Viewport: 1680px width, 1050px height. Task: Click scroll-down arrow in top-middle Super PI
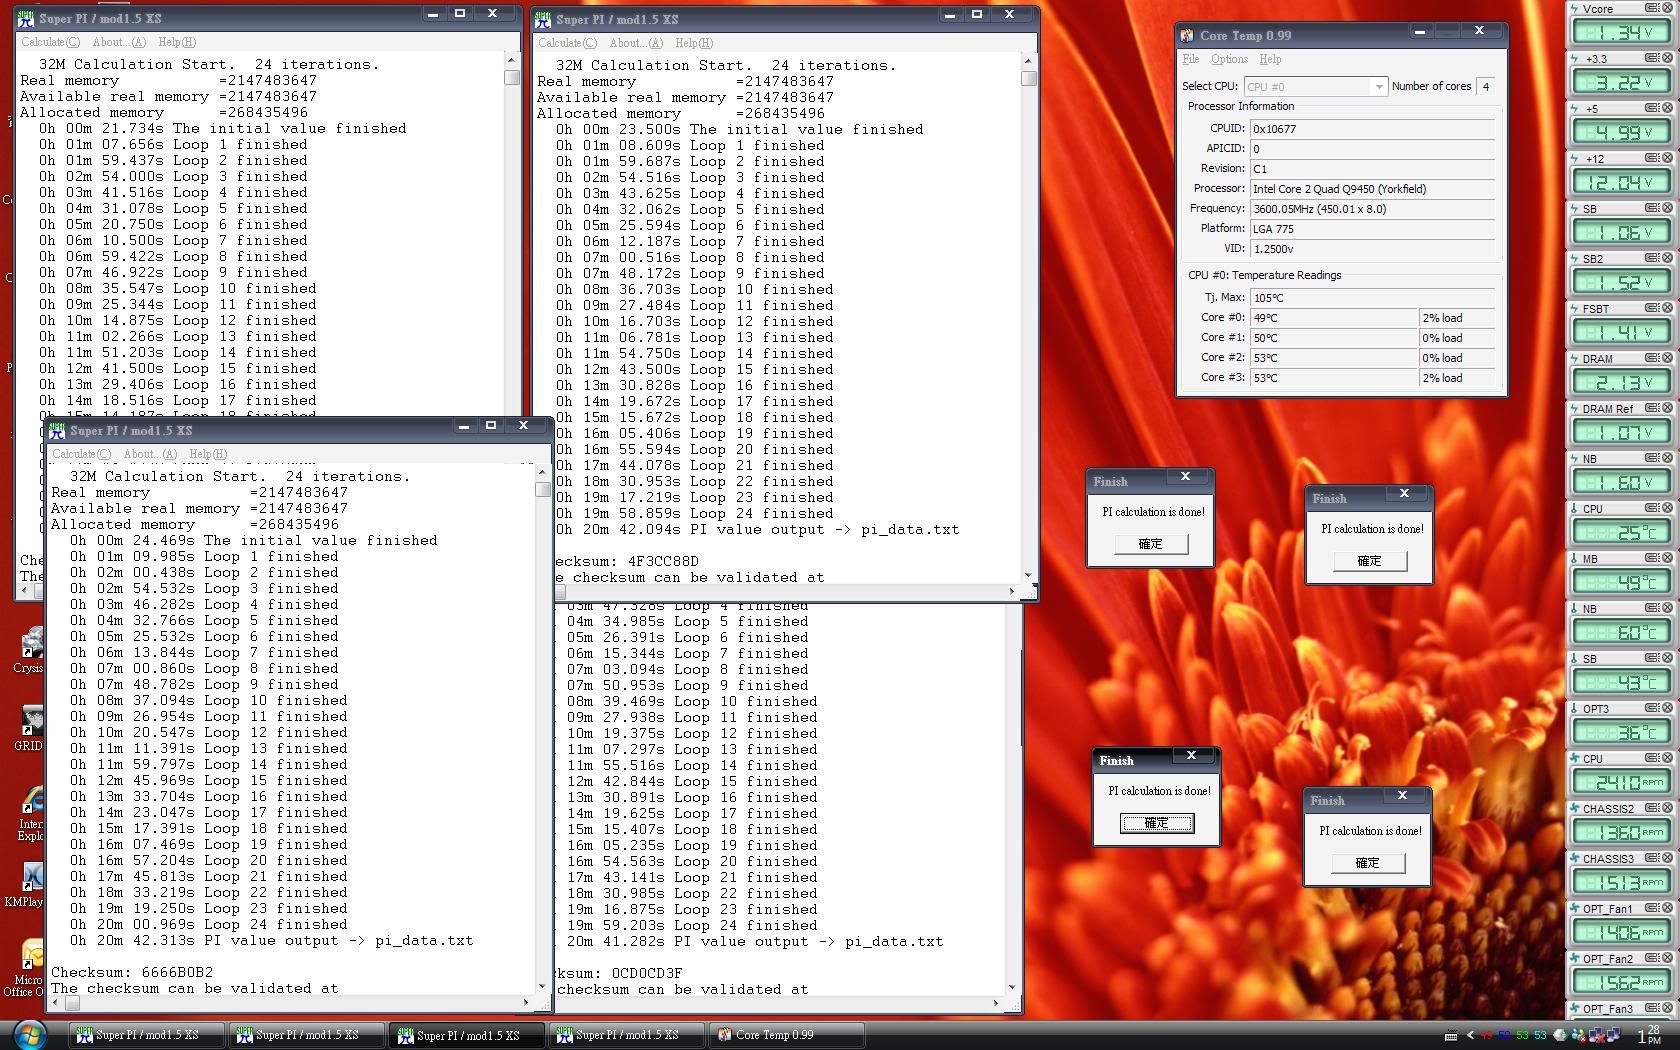click(x=1029, y=576)
